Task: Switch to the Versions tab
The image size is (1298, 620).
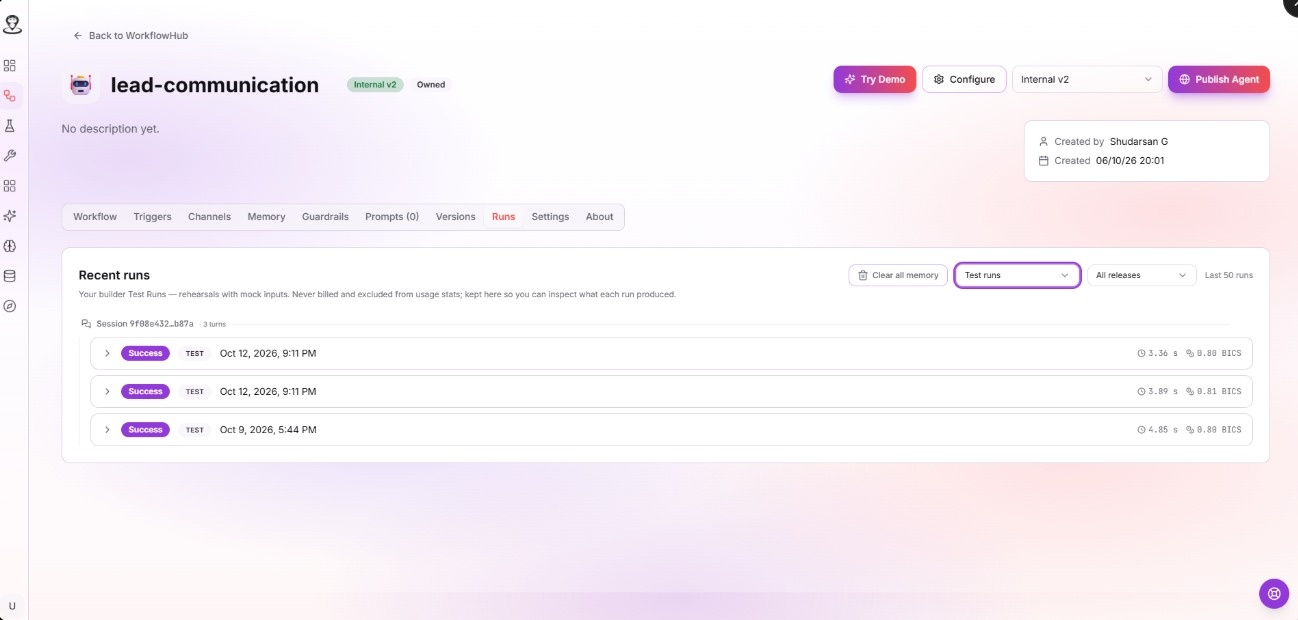Action: coord(455,217)
